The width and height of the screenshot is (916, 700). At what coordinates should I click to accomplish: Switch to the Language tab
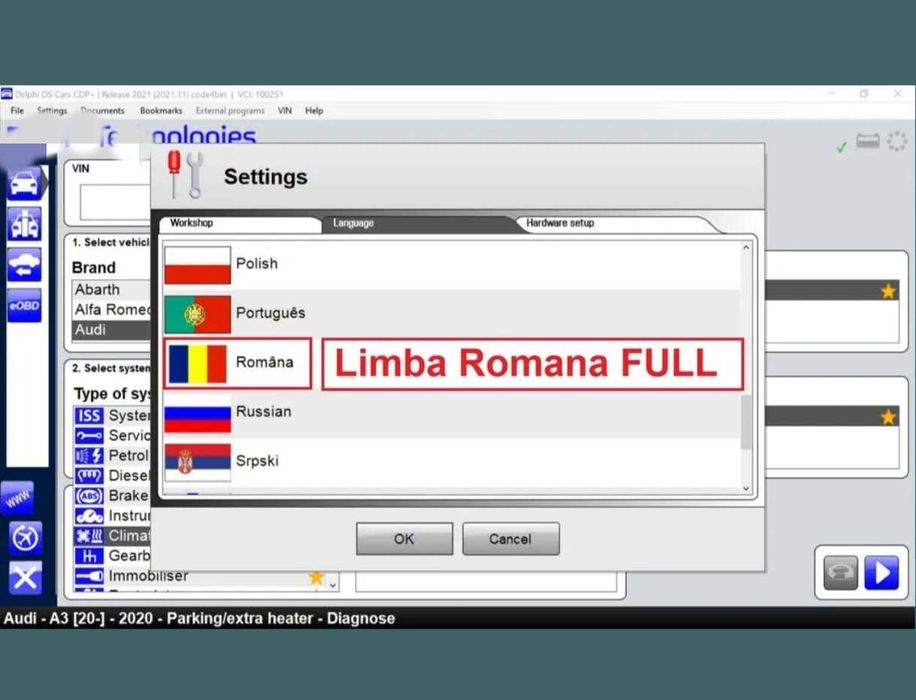418,224
